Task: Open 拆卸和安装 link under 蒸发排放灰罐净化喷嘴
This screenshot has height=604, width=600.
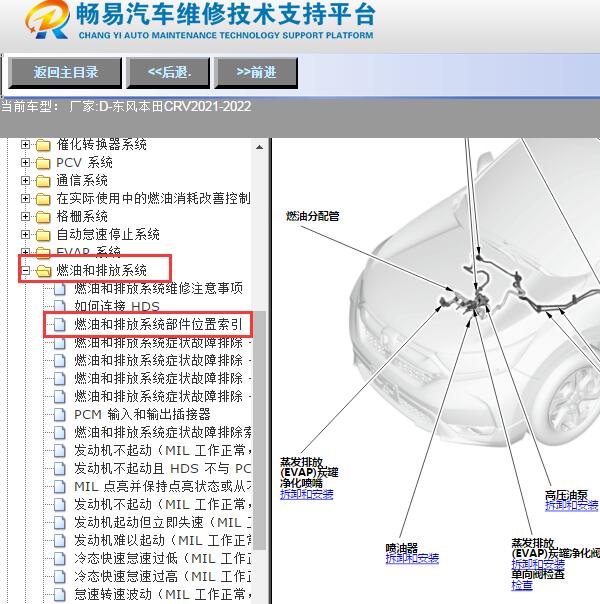Action: click(307, 494)
